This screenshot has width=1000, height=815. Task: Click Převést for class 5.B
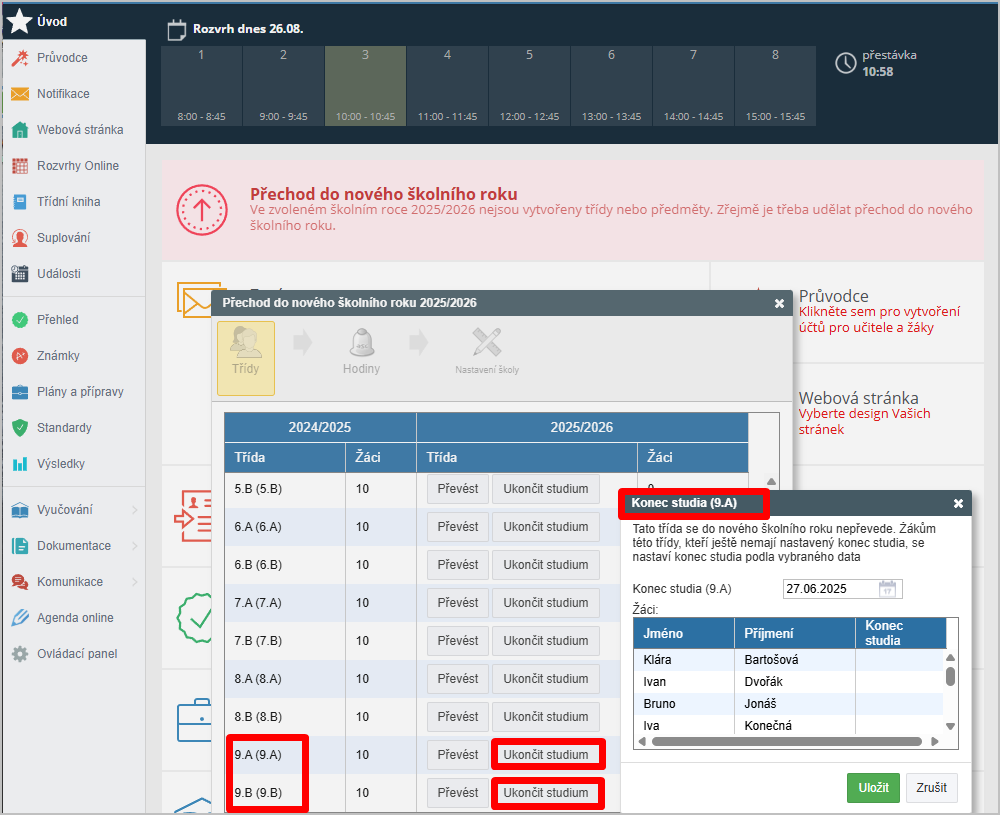(458, 489)
